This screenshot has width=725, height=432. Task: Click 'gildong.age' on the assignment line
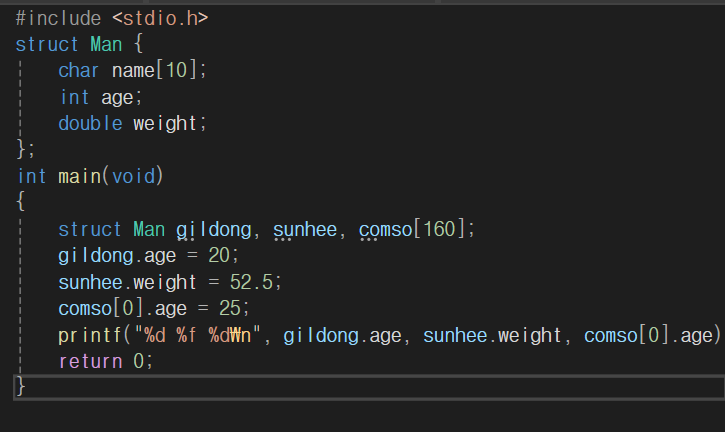[x=117, y=256]
